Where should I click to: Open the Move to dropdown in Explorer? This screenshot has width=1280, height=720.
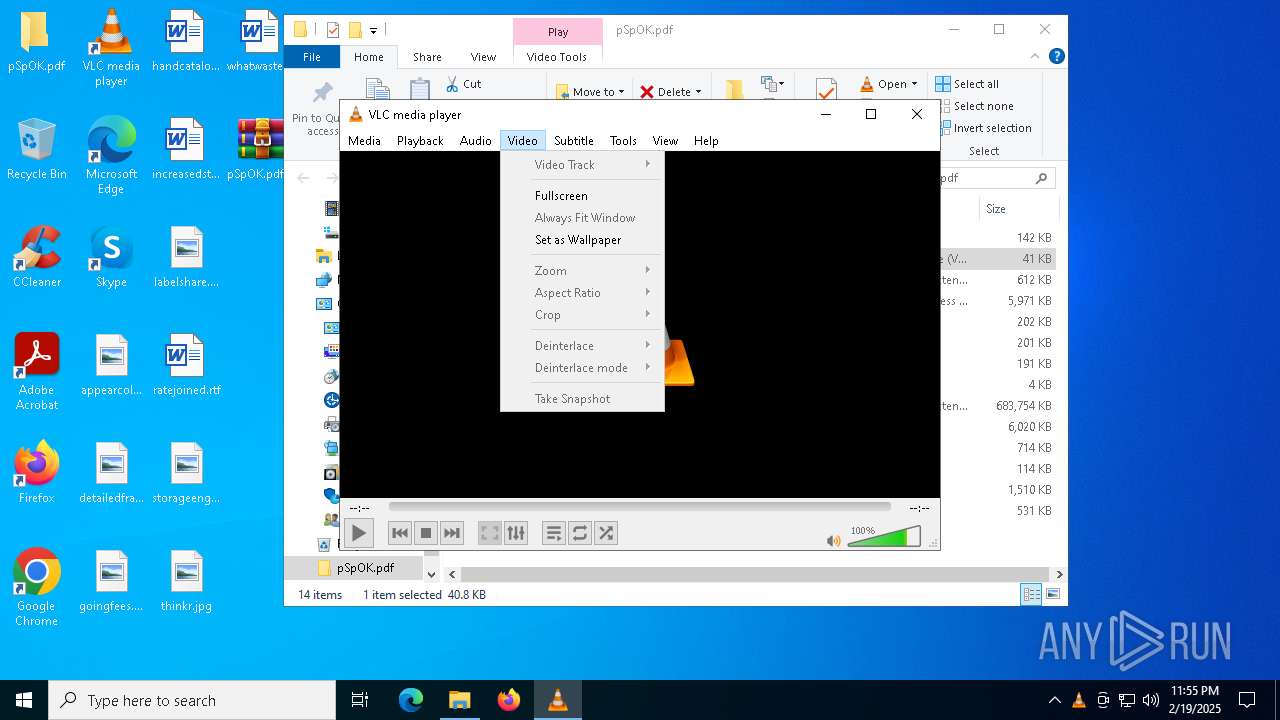pyautogui.click(x=591, y=92)
